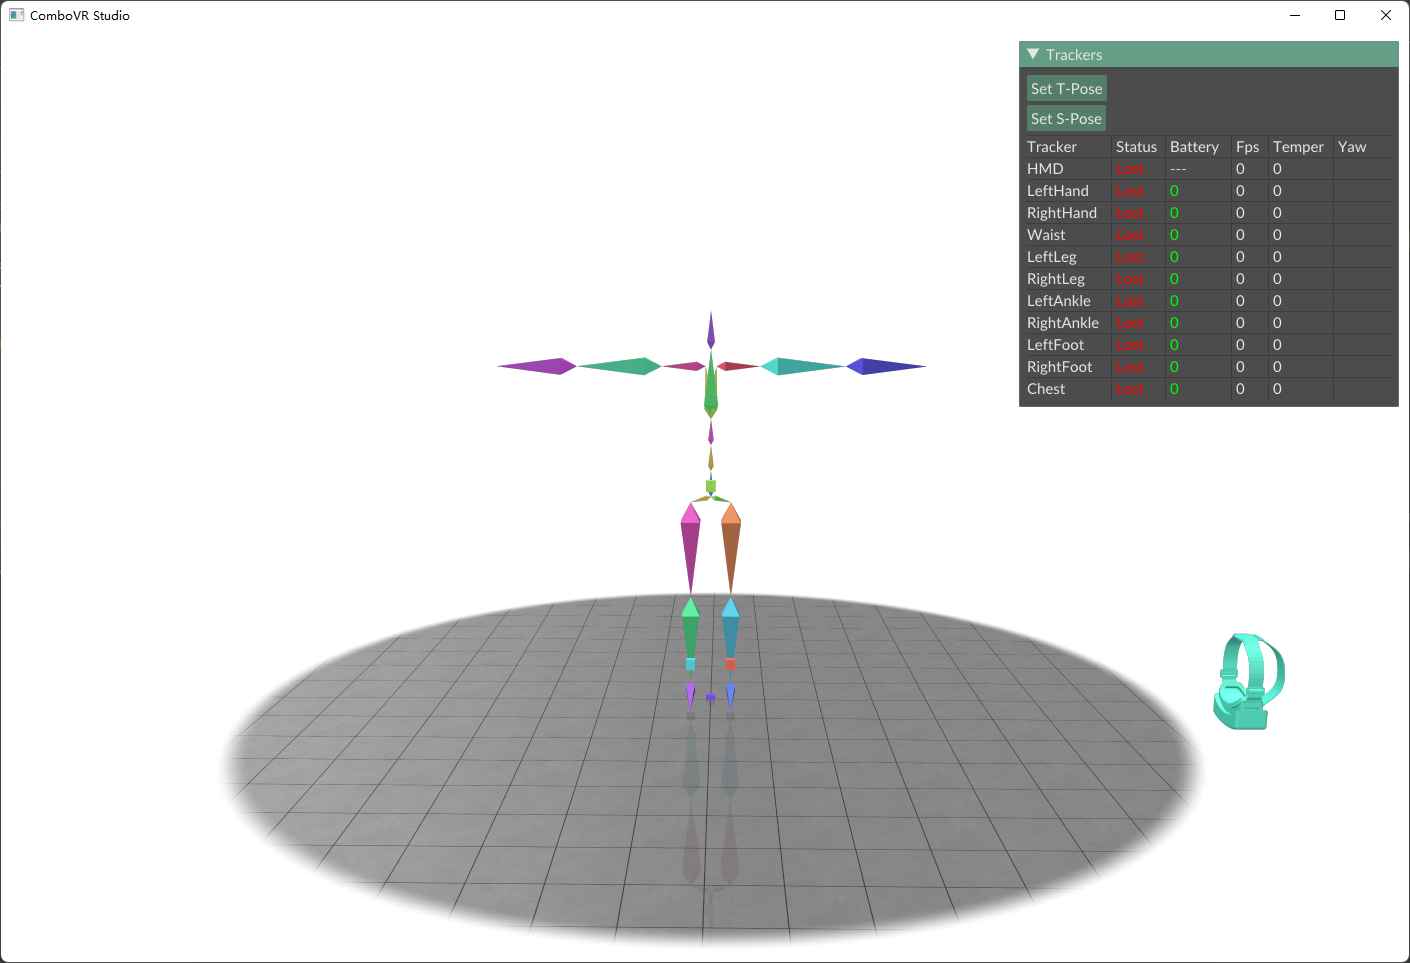This screenshot has height=963, width=1410.
Task: Select the Chest tracker row
Action: click(x=1208, y=389)
